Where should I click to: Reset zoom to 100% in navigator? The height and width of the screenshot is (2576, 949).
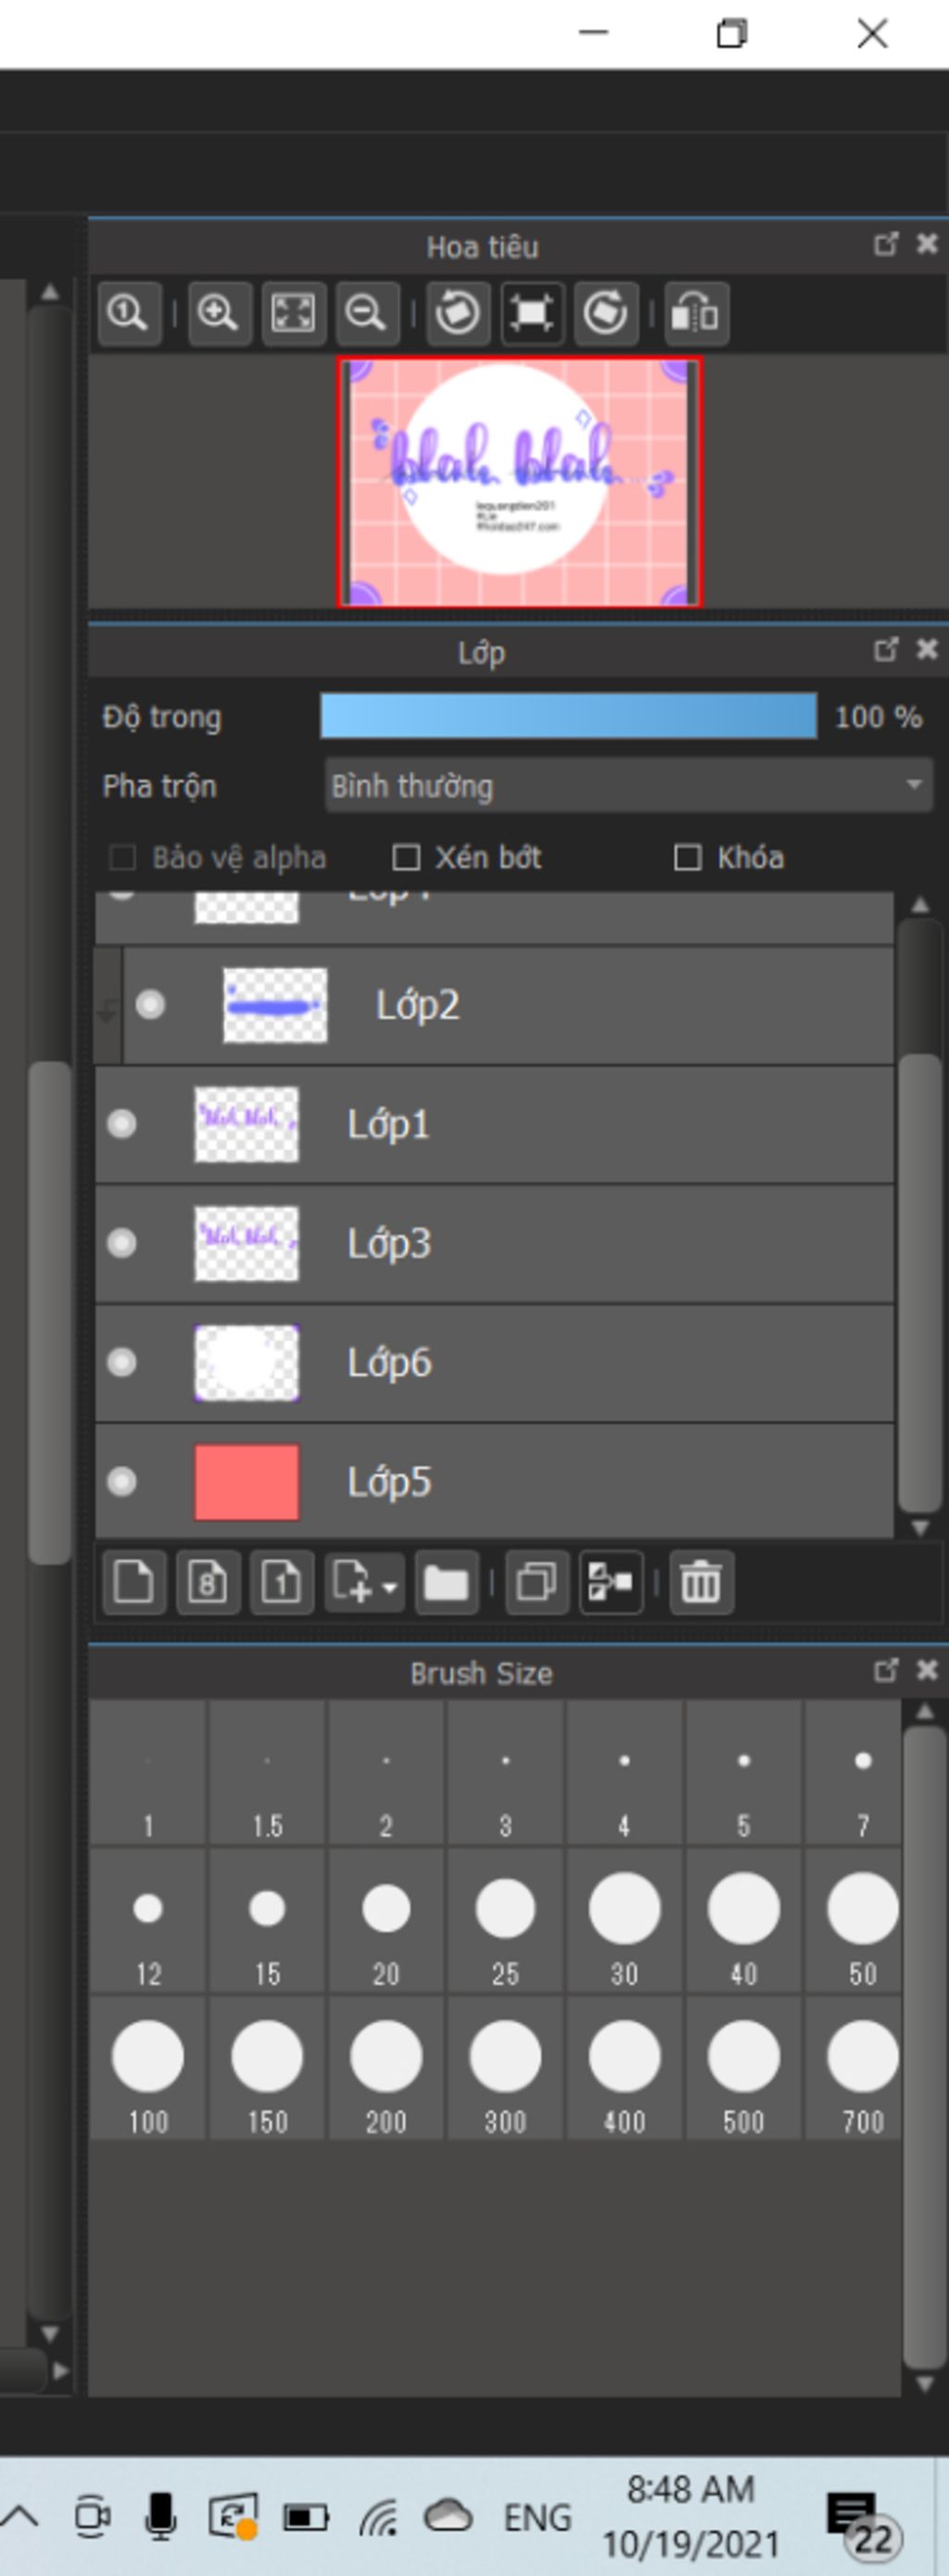(x=129, y=314)
